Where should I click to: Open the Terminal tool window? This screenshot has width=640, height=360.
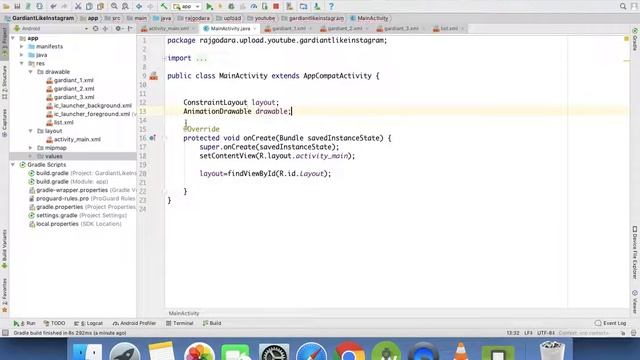(x=180, y=323)
